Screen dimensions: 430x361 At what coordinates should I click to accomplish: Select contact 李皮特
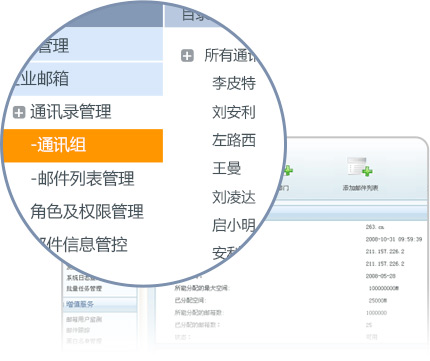coord(234,83)
